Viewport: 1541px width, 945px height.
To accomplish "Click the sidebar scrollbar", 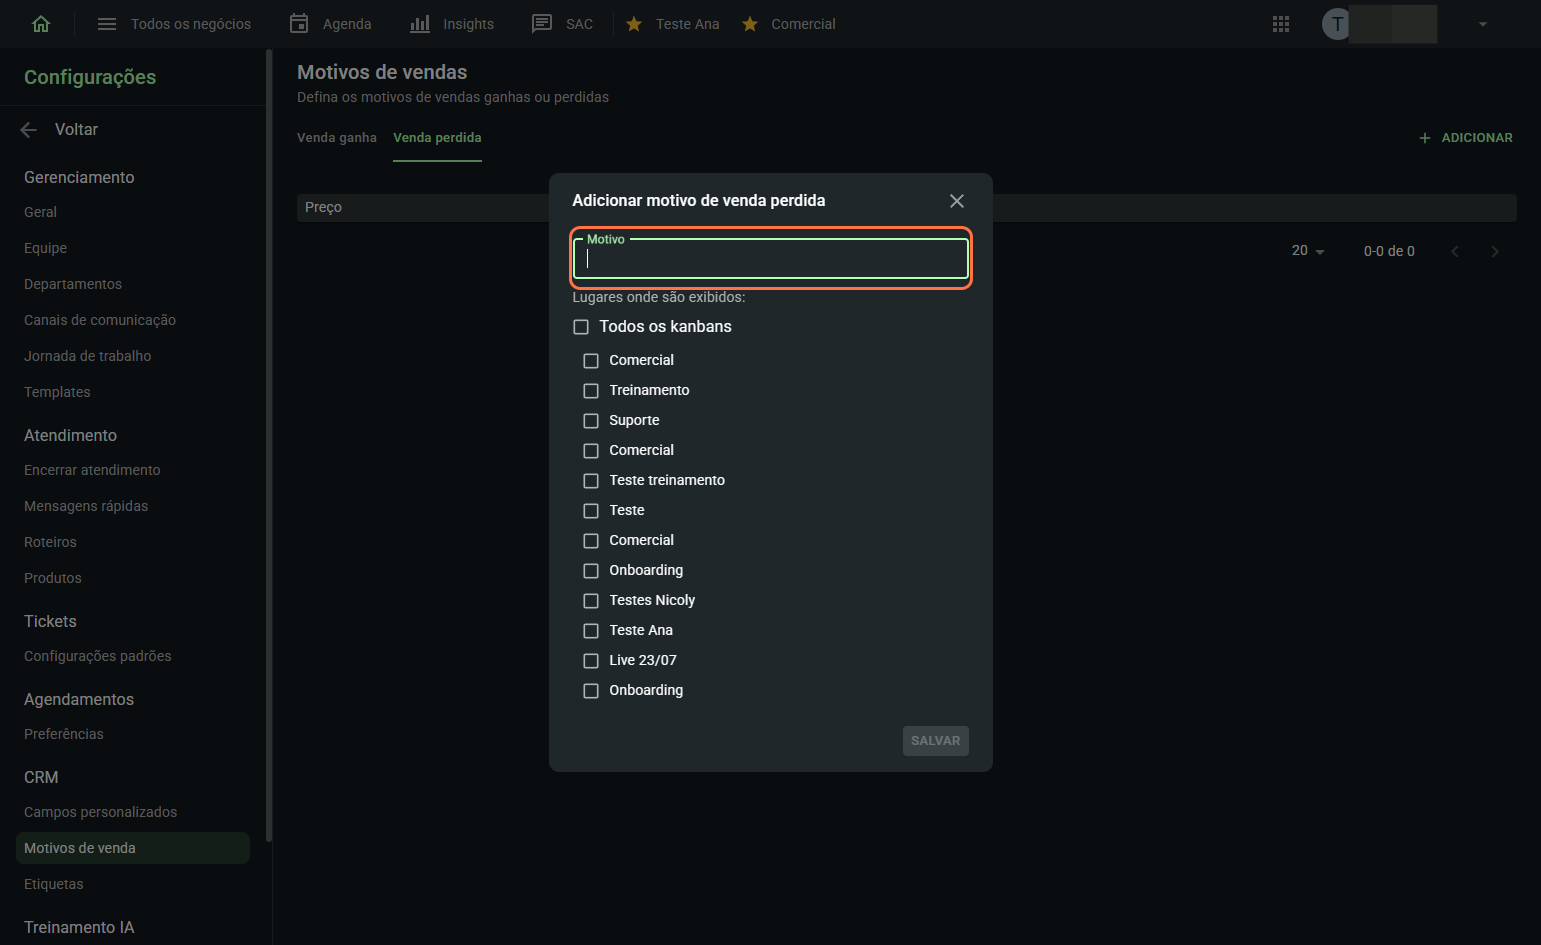I will coord(269,445).
